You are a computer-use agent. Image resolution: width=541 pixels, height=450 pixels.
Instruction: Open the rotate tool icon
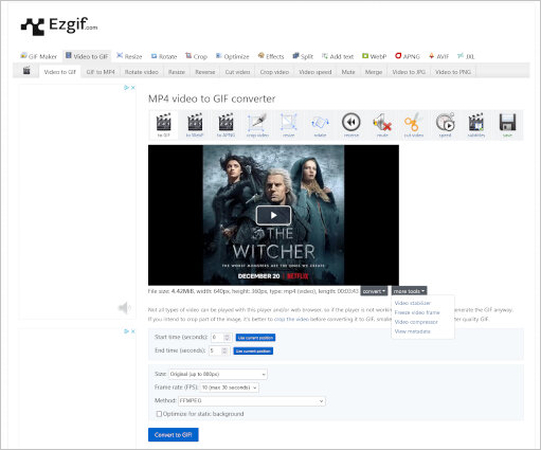(x=320, y=125)
